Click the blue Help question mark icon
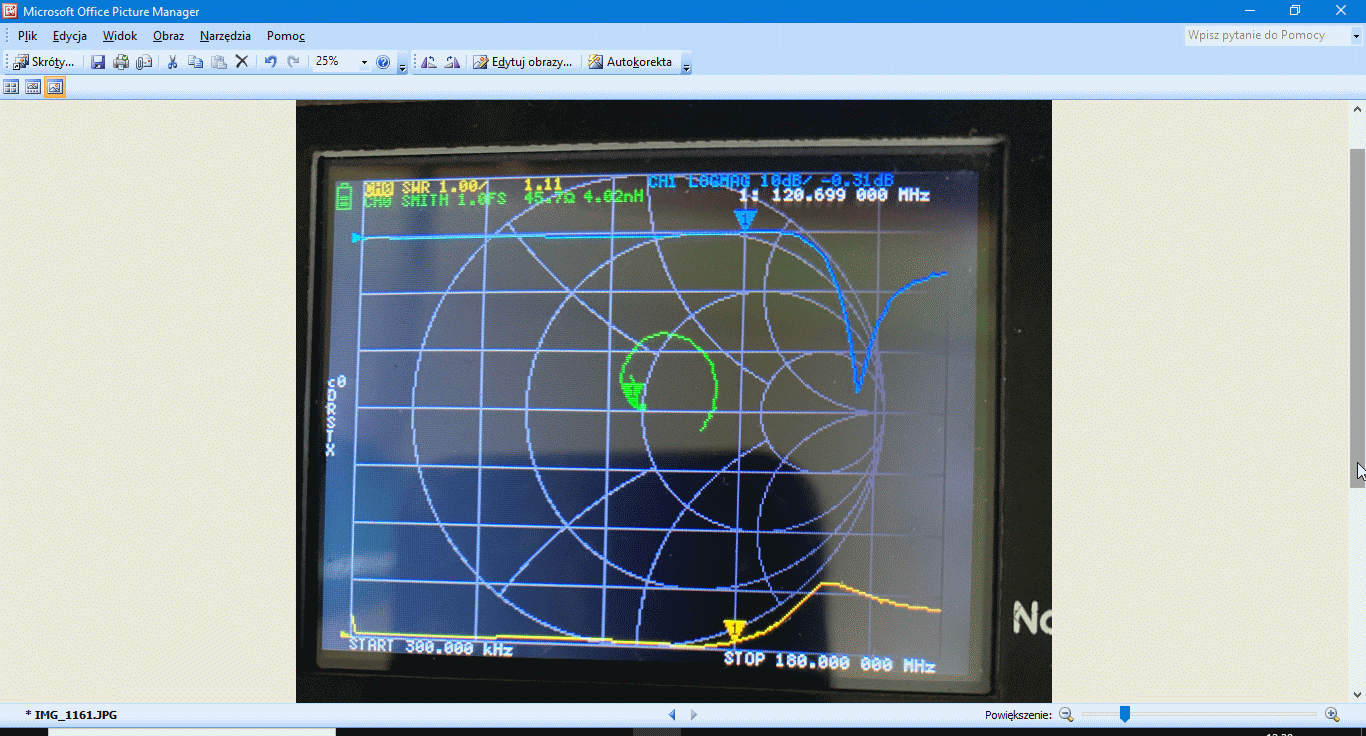 pos(383,62)
